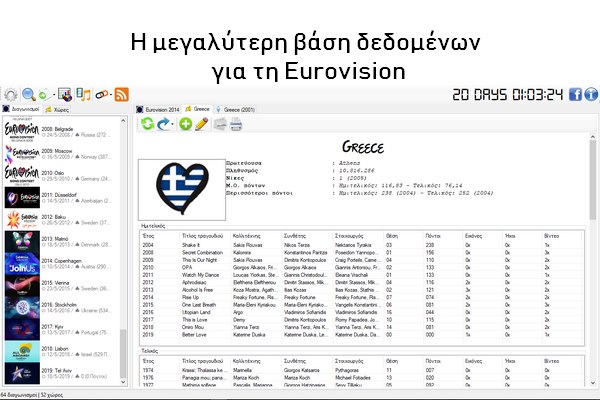Open the orange RSS feed icon
This screenshot has height=400, width=600.
[x=122, y=95]
